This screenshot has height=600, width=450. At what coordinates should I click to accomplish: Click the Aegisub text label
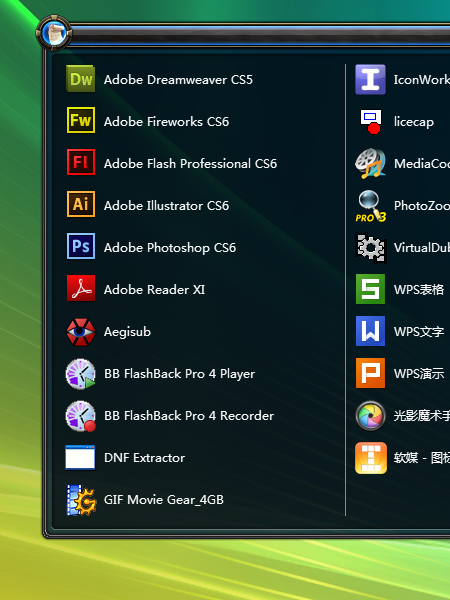127,332
